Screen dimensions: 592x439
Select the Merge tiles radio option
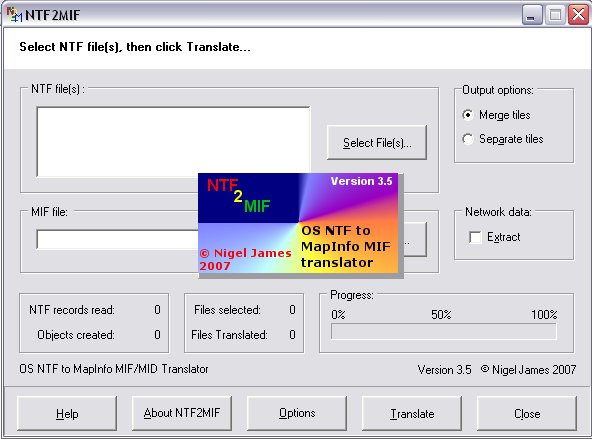click(x=468, y=115)
